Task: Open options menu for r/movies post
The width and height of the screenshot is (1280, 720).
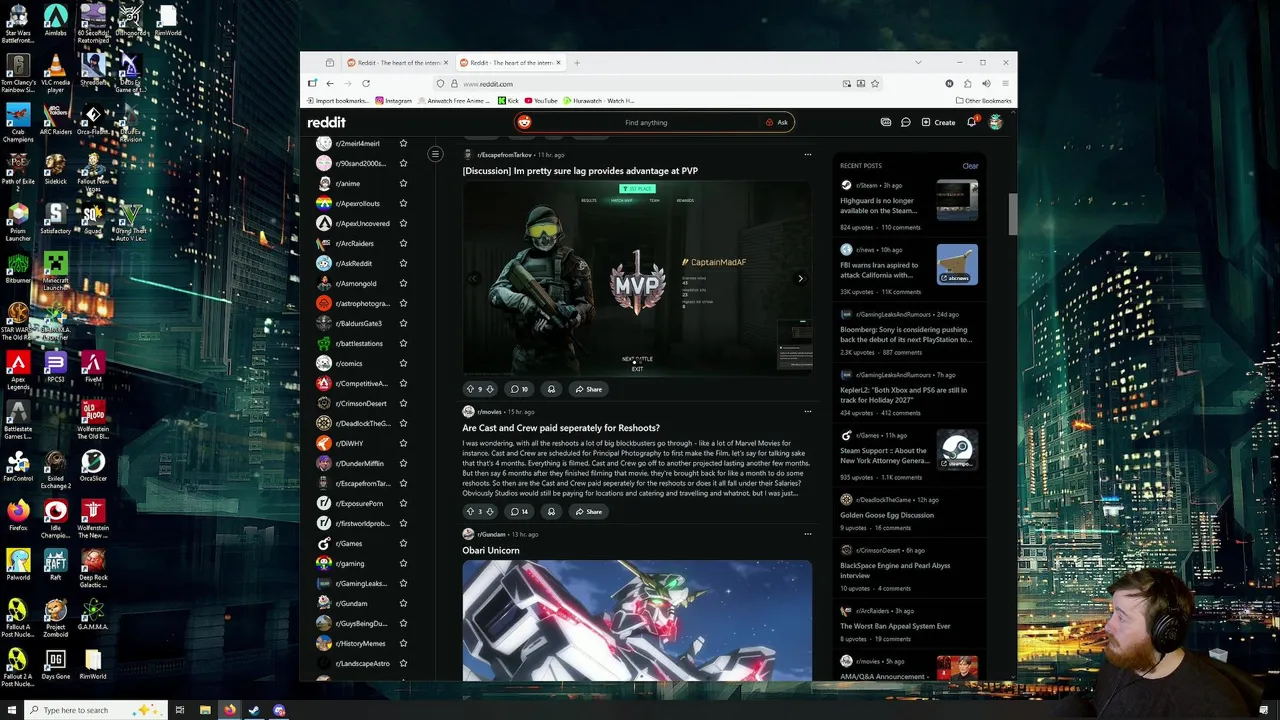Action: click(807, 411)
